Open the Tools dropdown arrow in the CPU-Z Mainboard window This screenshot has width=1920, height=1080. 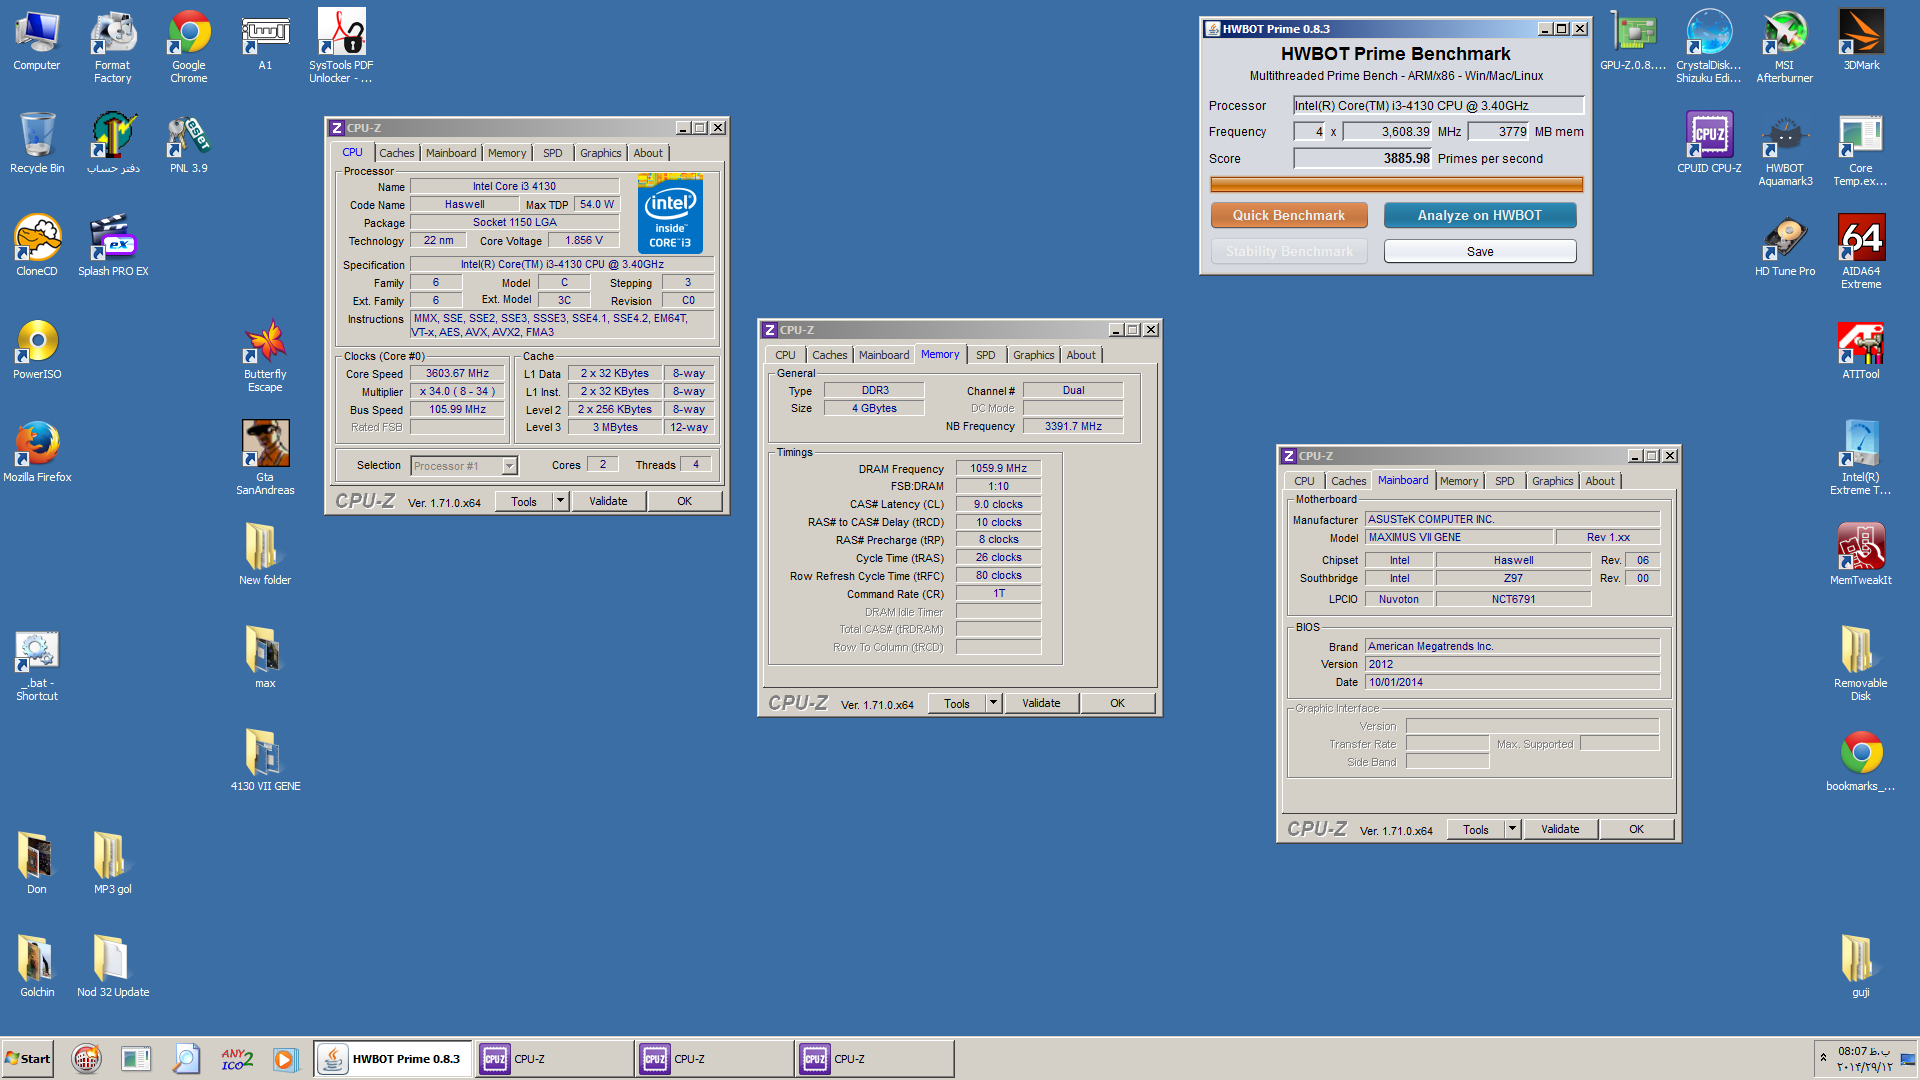(1512, 829)
